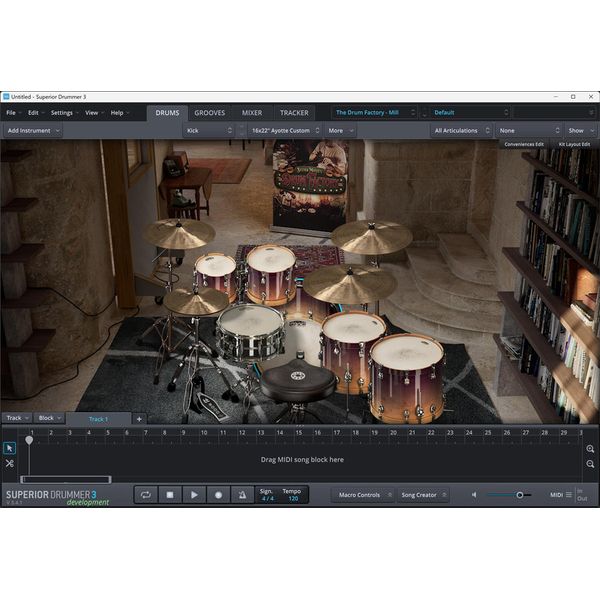Open the MIDI menu icon
Viewport: 600px width, 600px height.
click(x=569, y=495)
